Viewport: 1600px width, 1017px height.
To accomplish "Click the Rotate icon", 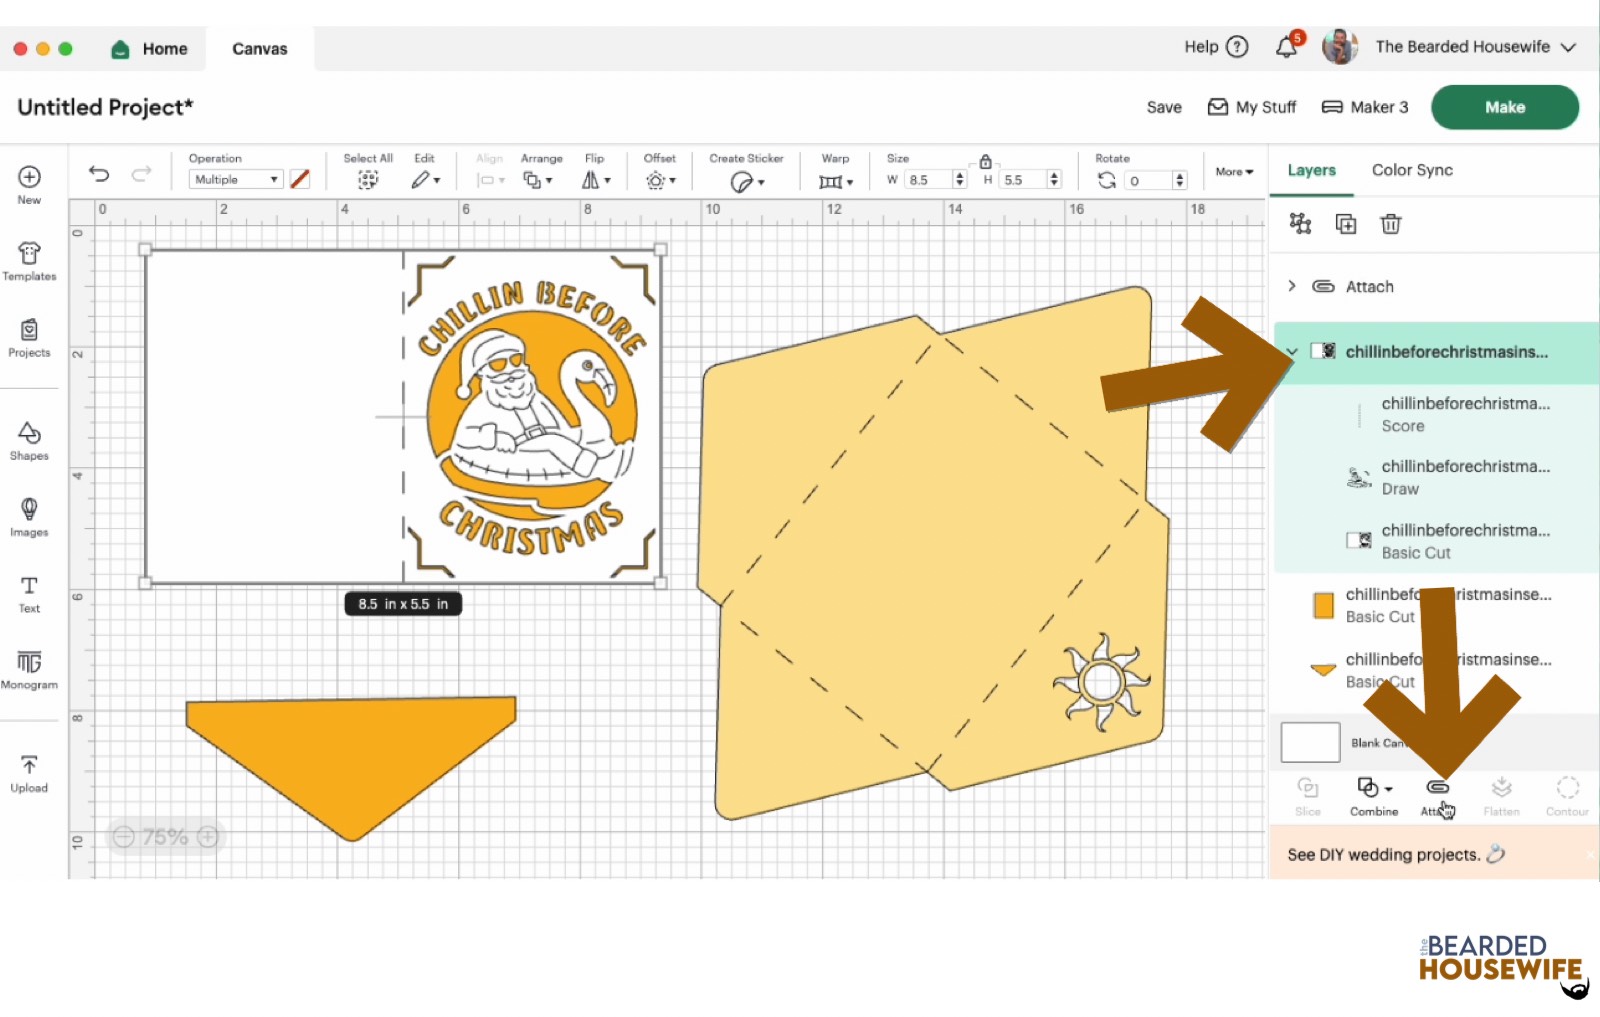I will 1106,180.
